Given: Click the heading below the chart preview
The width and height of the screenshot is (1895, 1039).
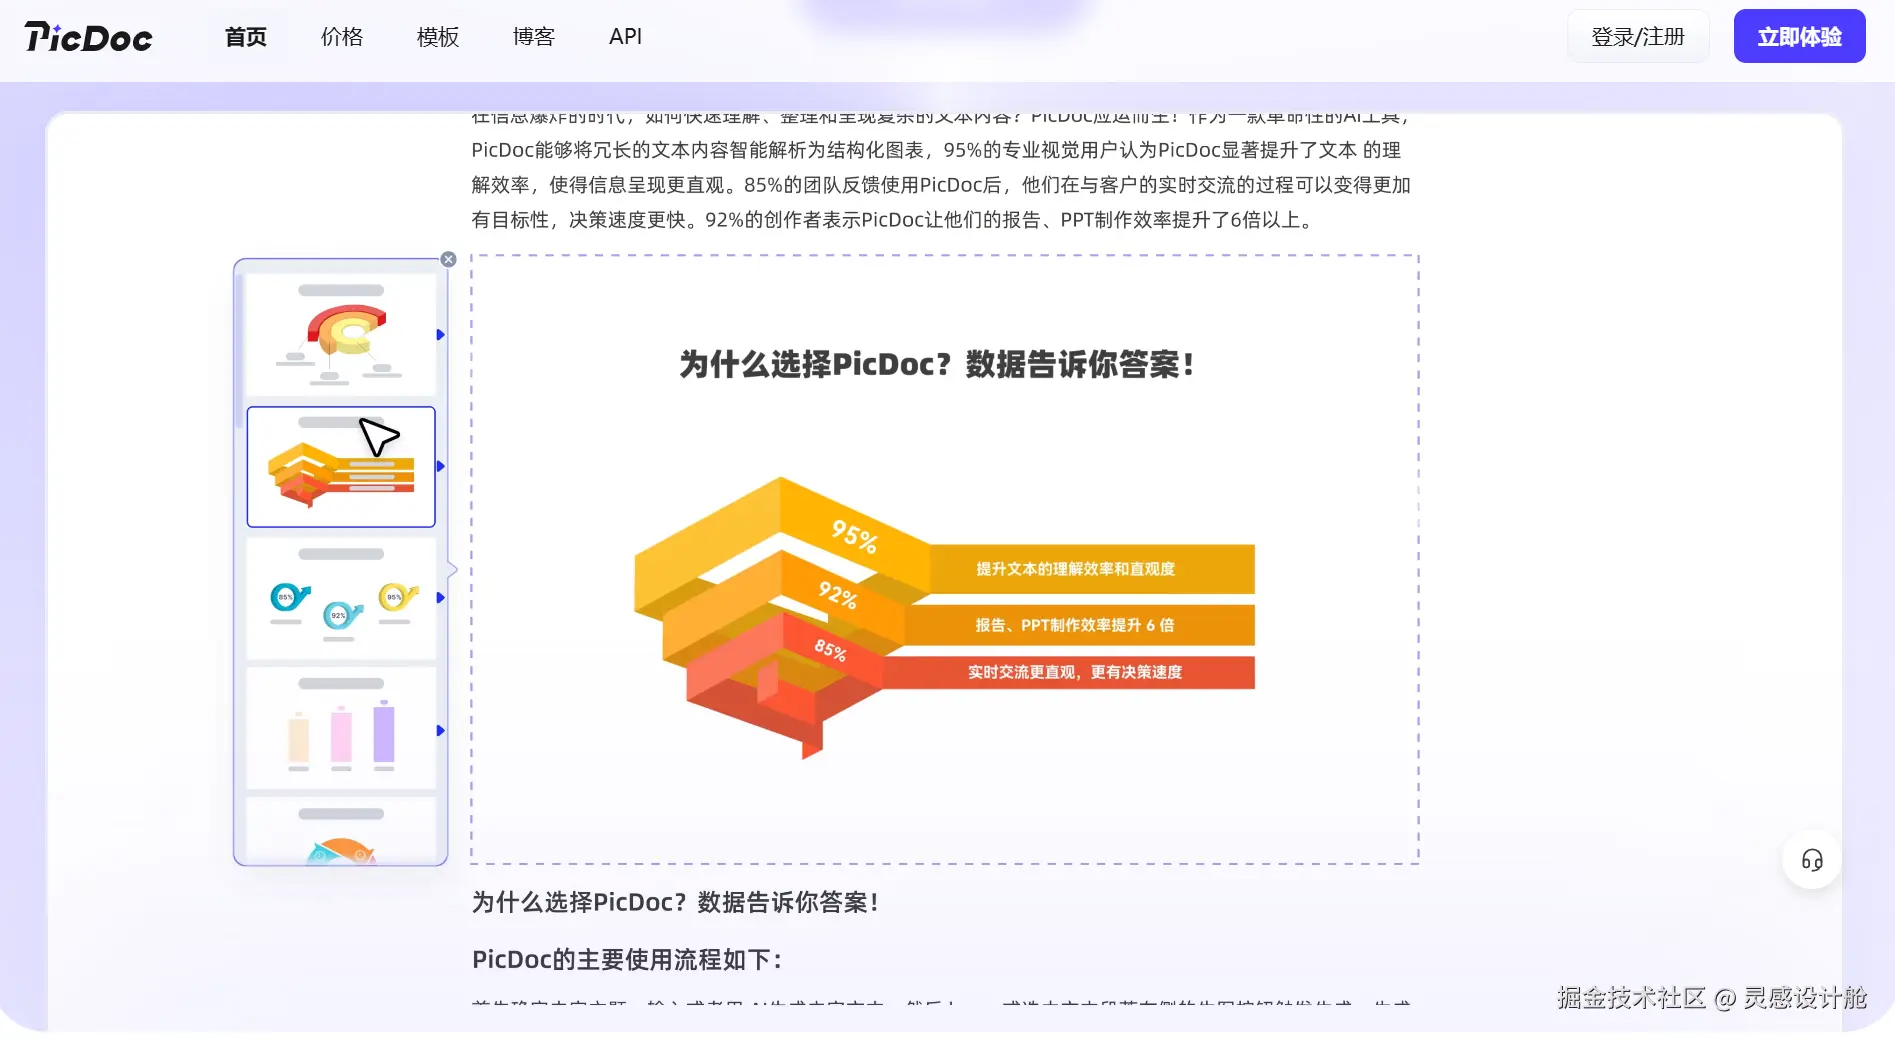Looking at the screenshot, I should [x=675, y=902].
